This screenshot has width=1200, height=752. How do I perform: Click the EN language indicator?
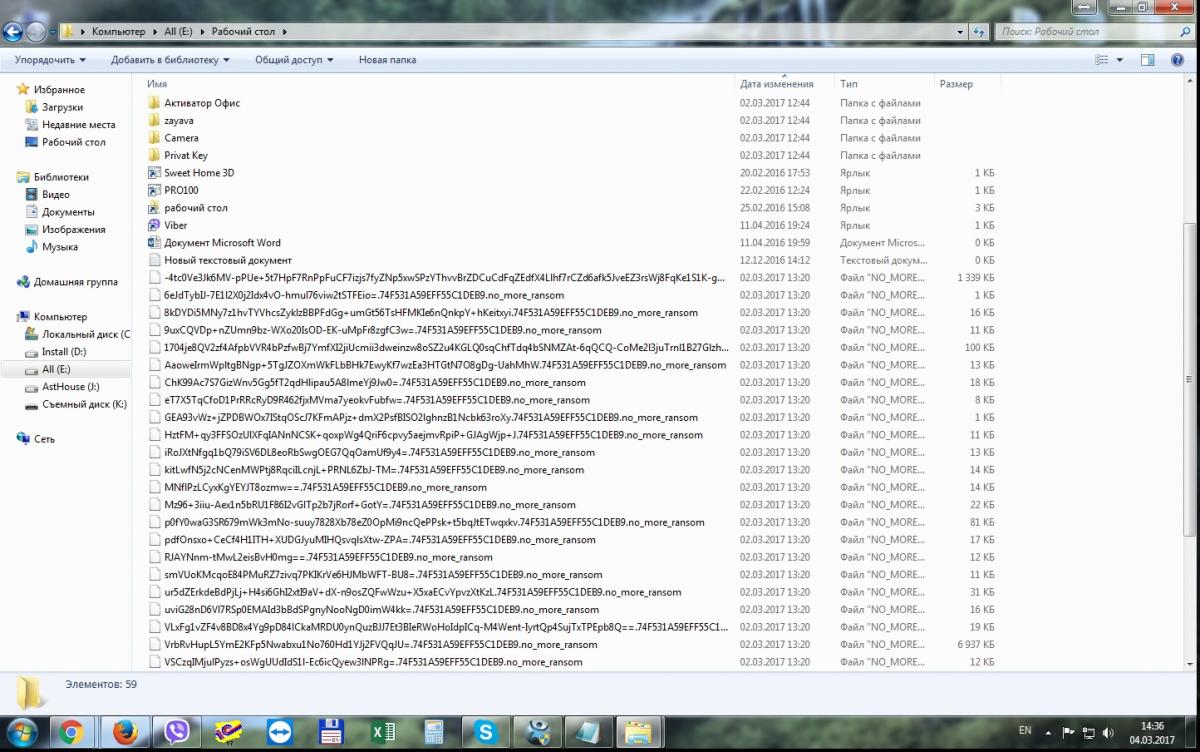point(1025,730)
